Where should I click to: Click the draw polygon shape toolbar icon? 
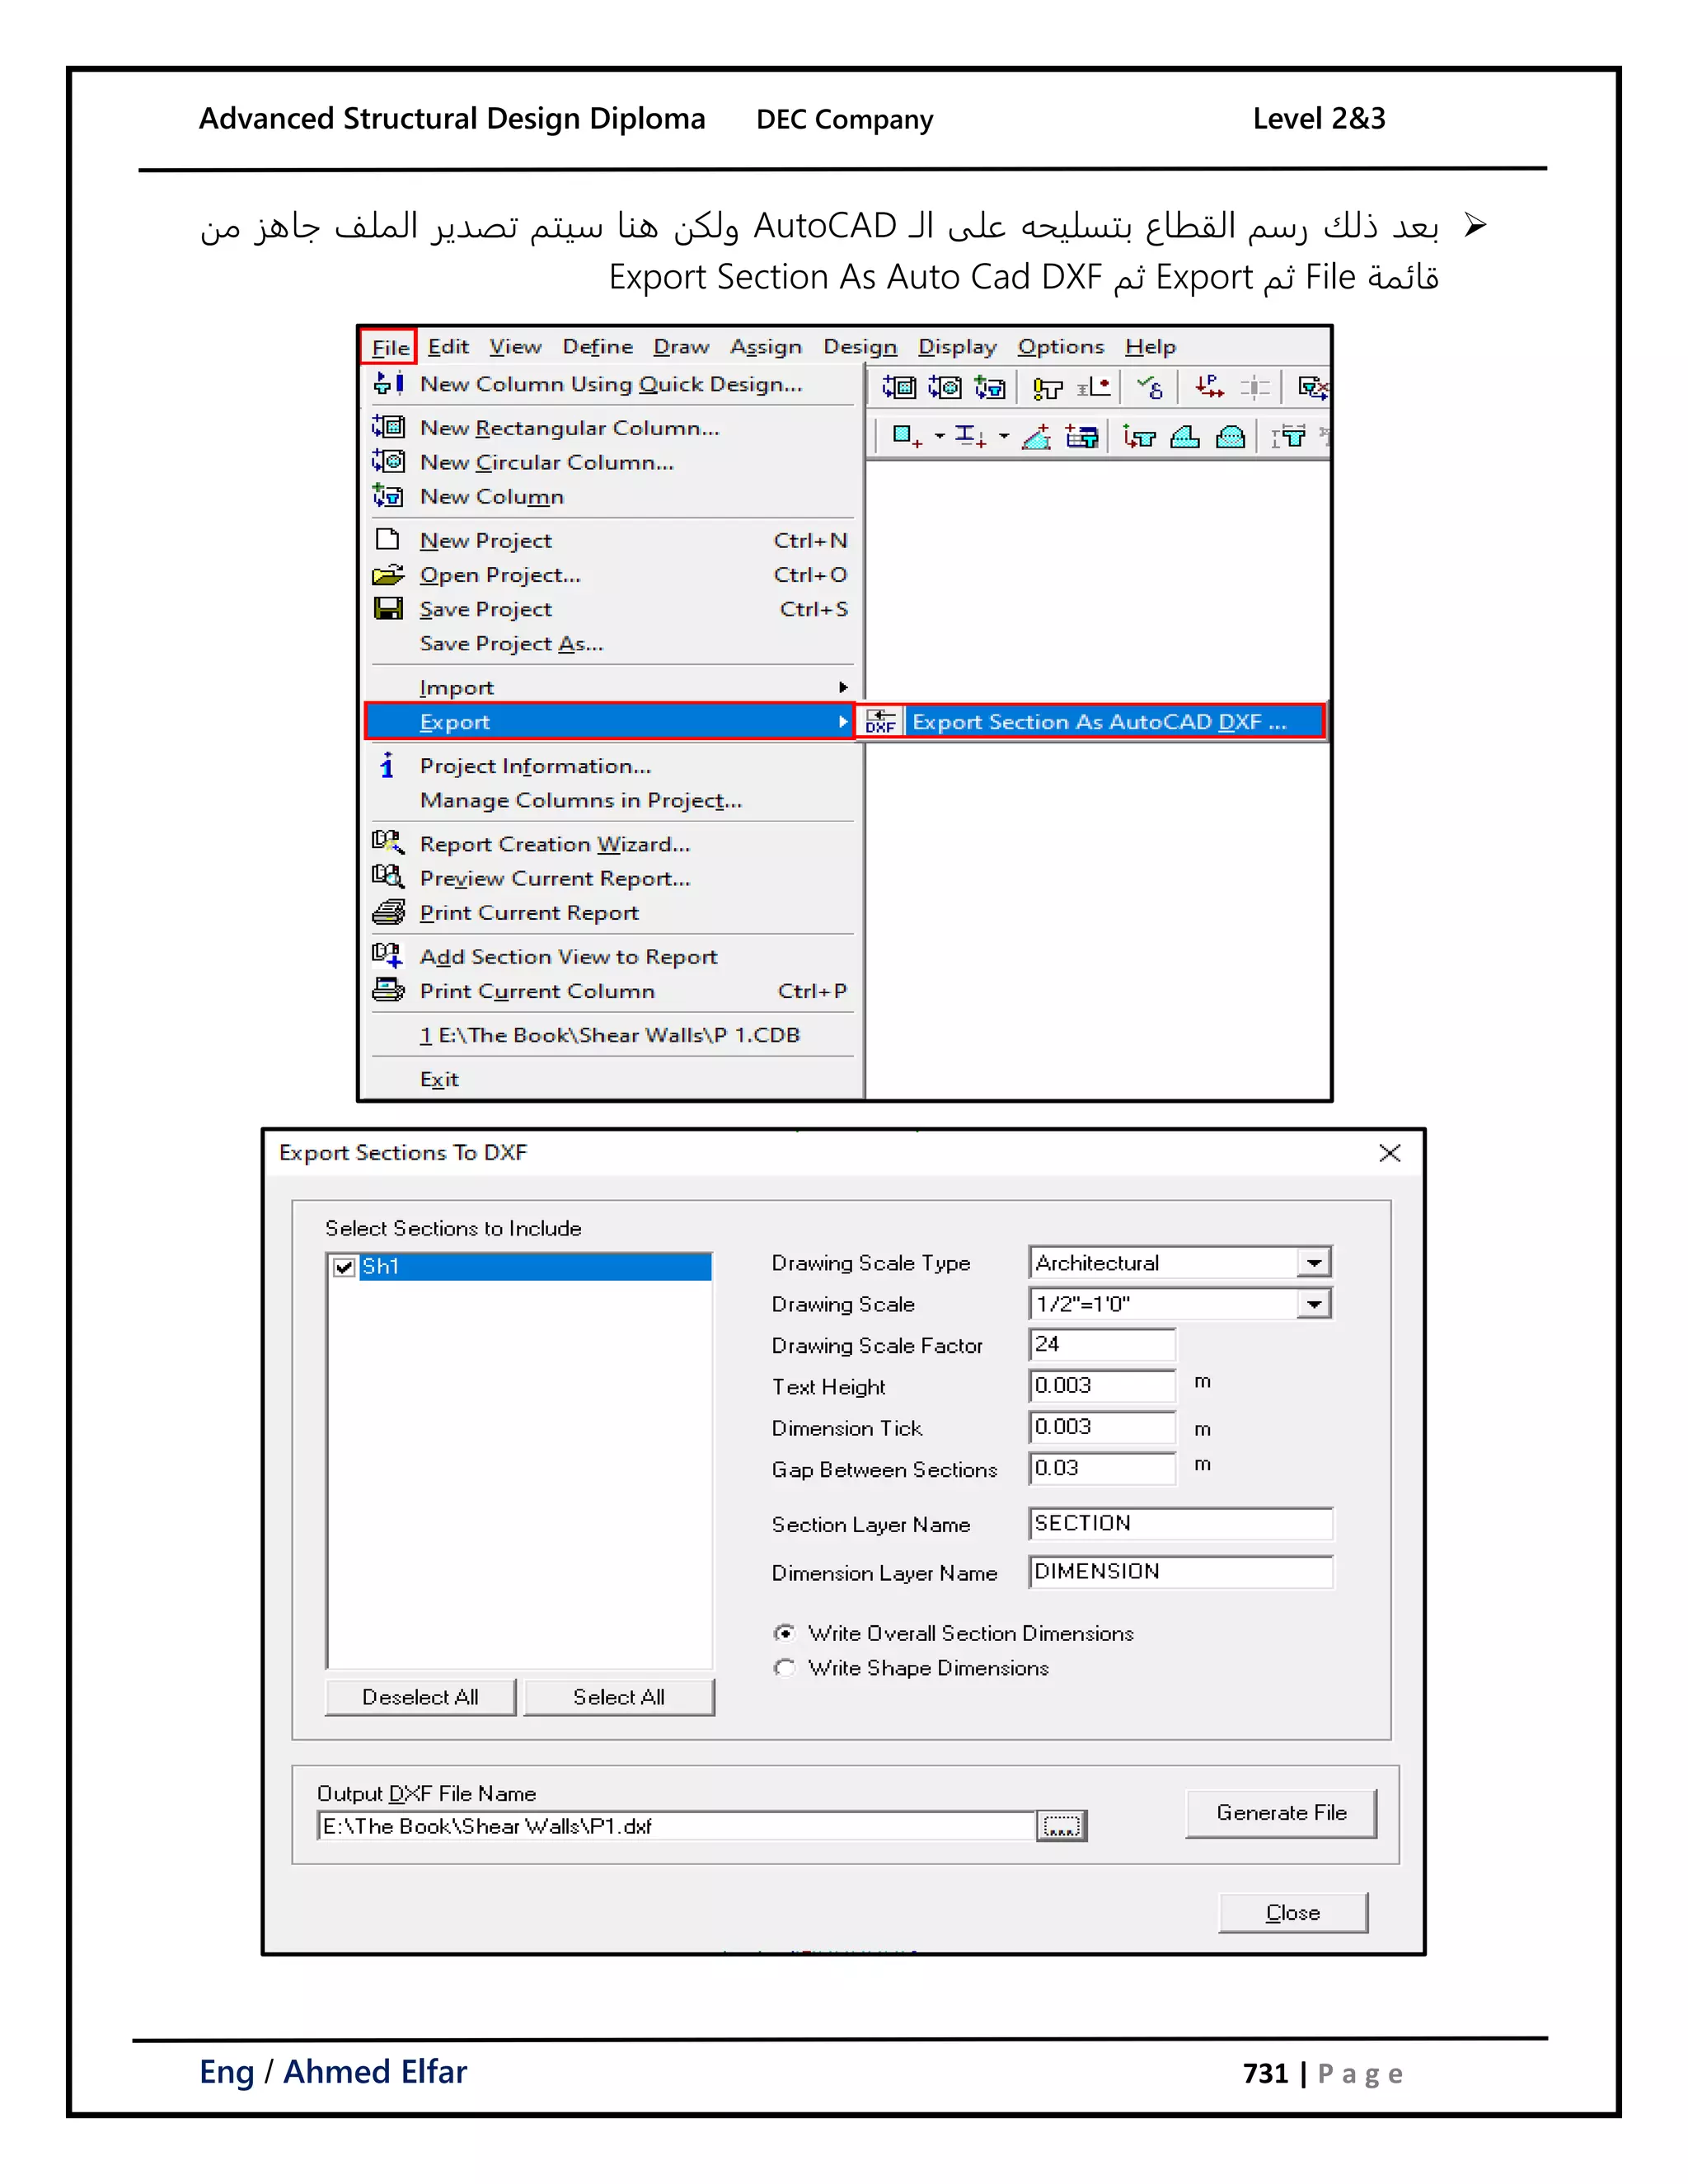1036,437
